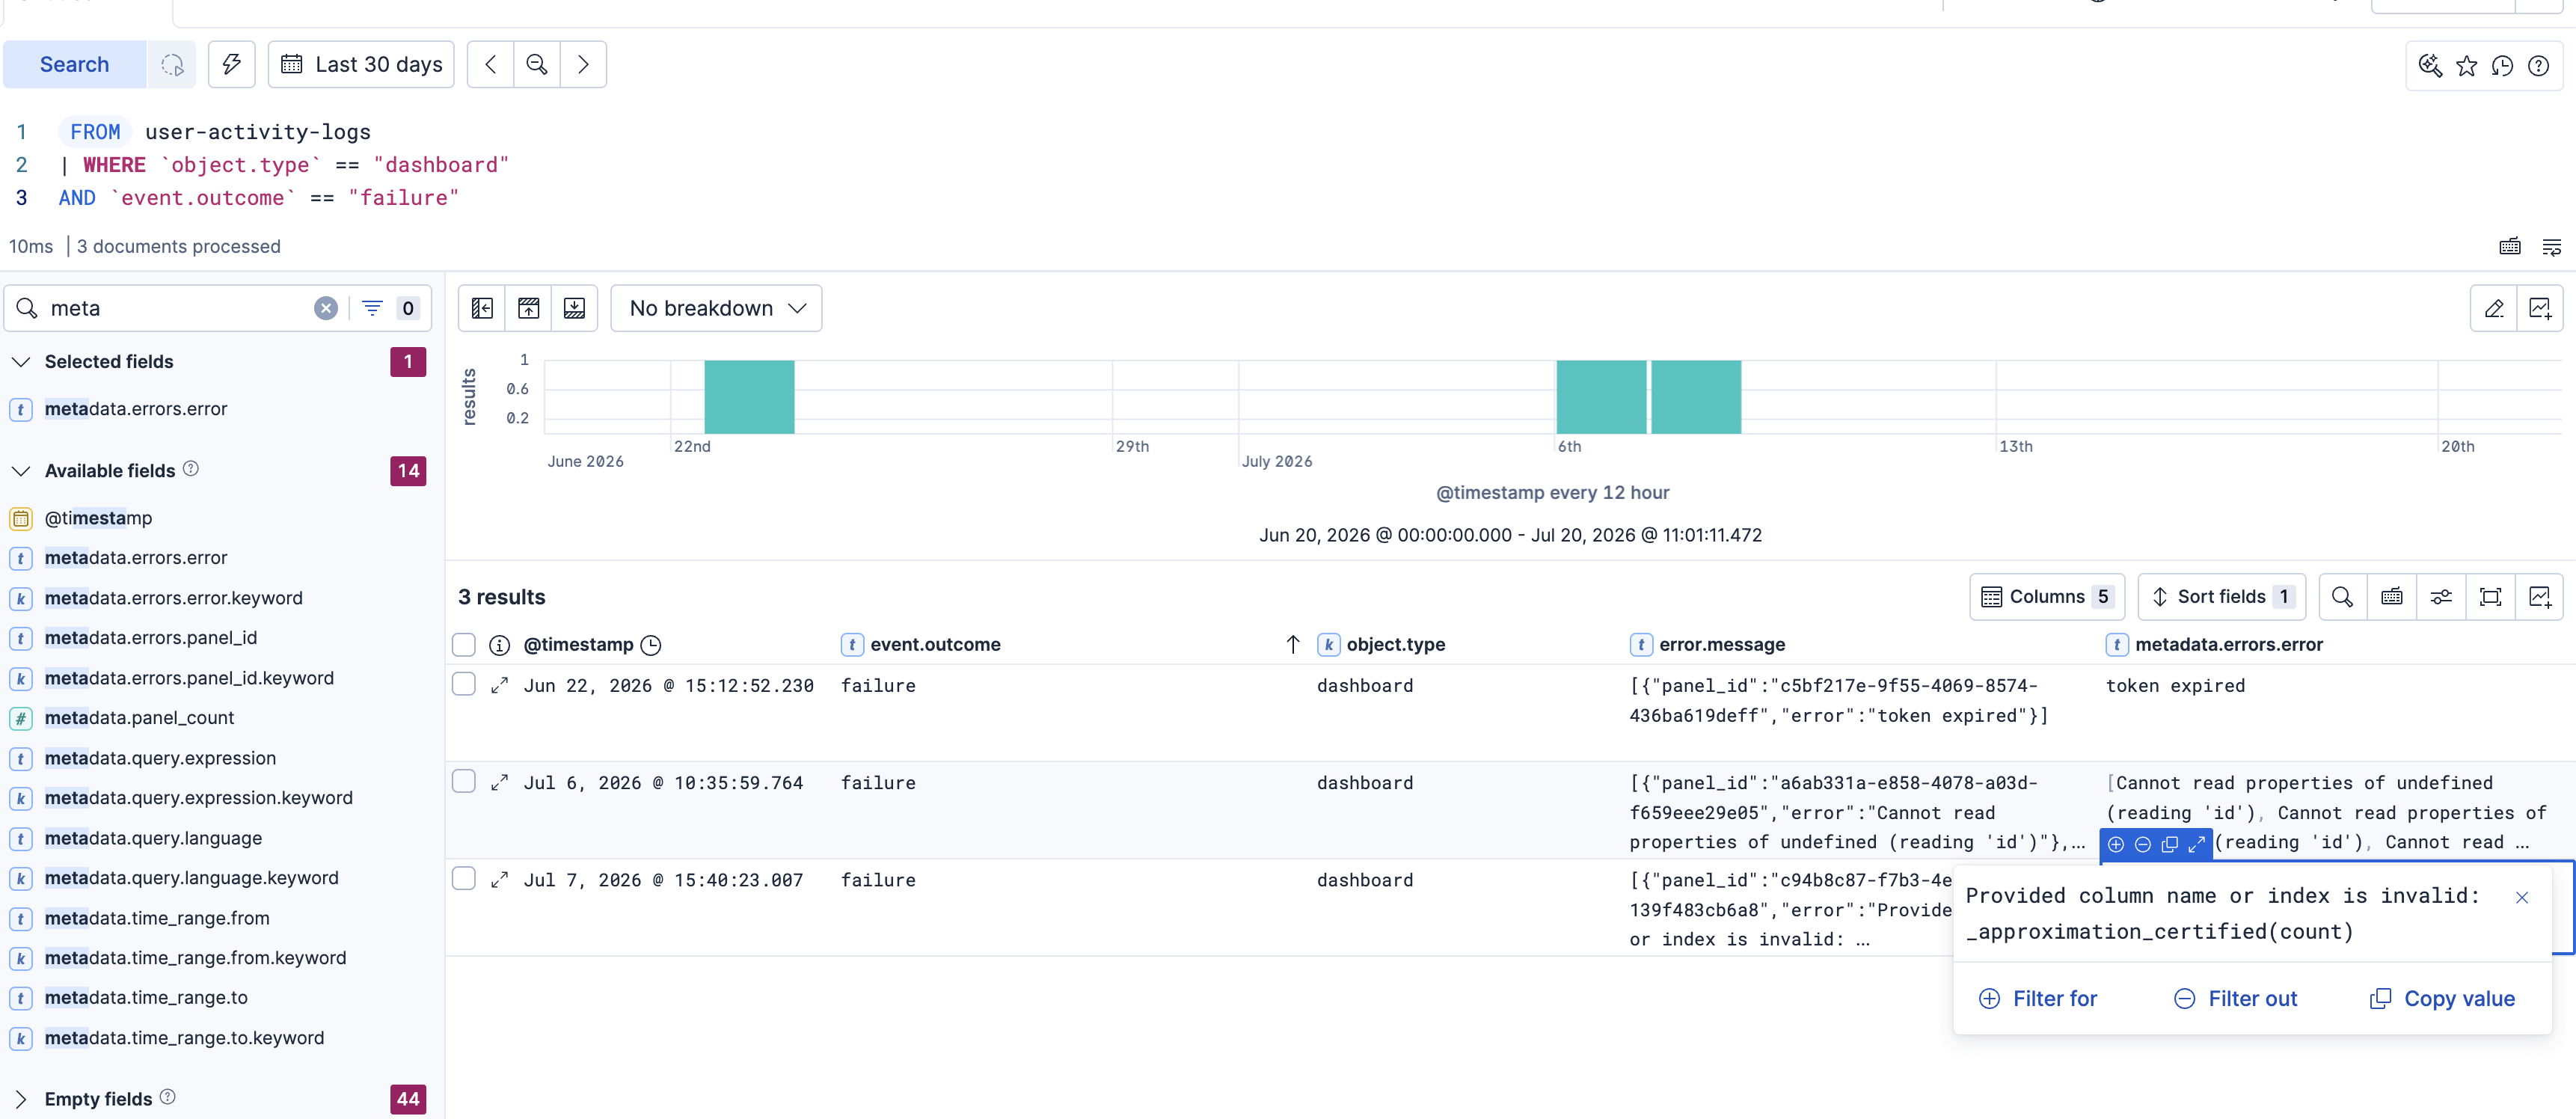This screenshot has height=1119, width=2576.
Task: Select the Jun 22, 2026 row checkbox
Action: [464, 684]
